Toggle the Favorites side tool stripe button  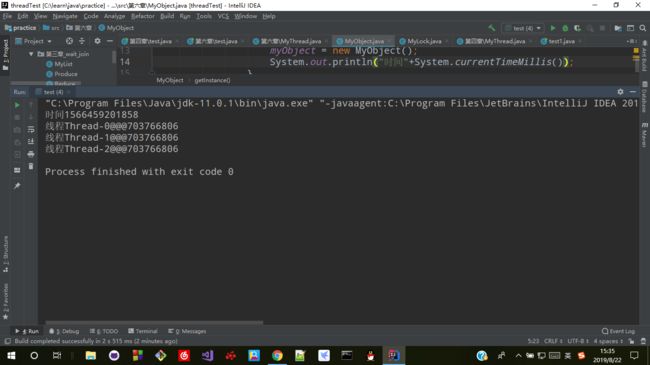5,301
